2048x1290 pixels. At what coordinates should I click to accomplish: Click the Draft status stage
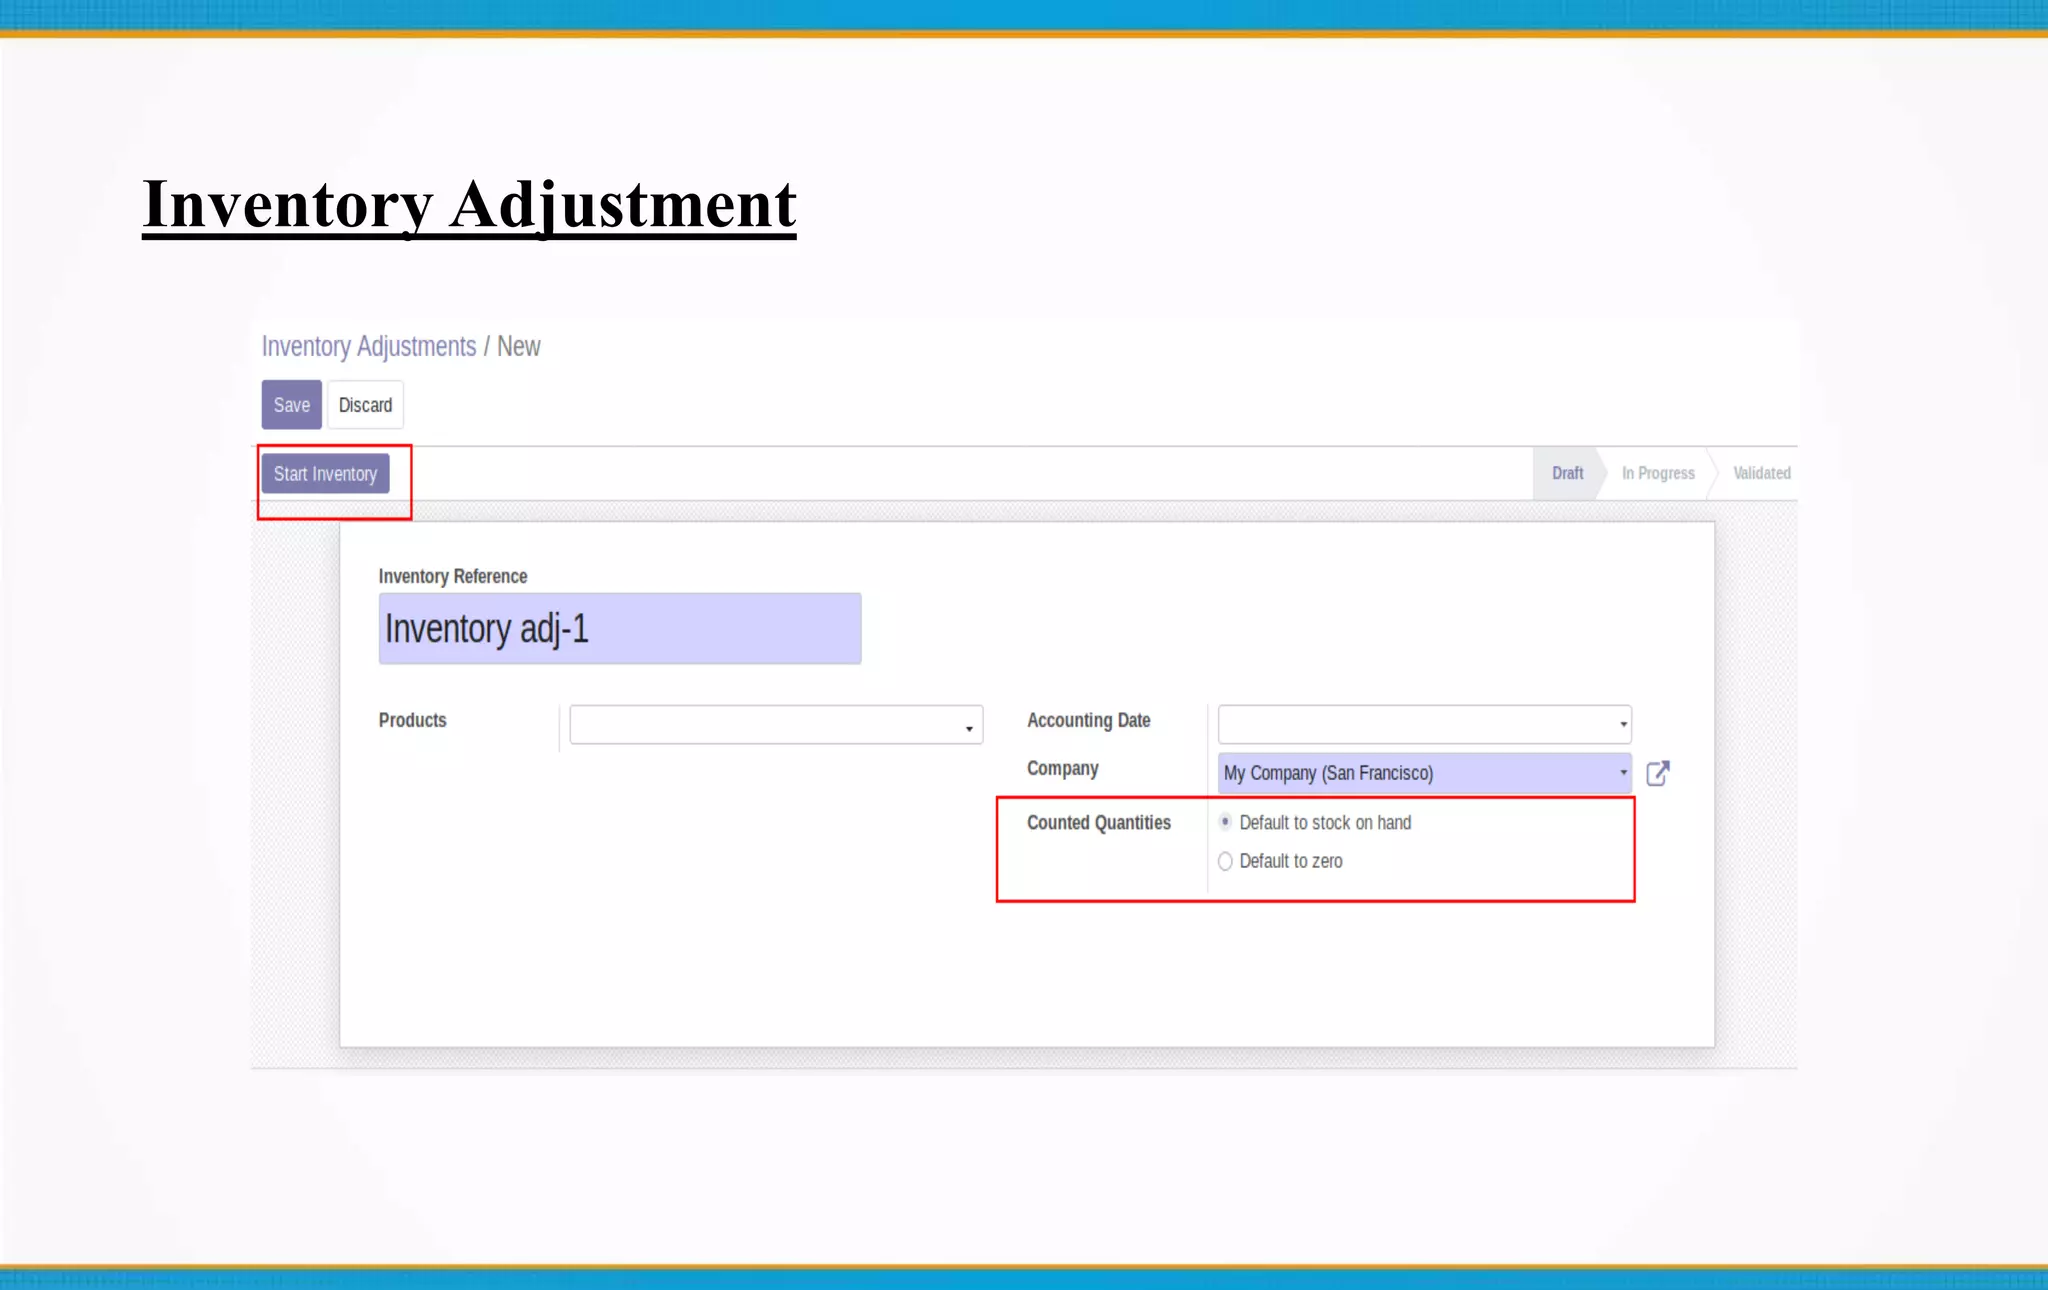pos(1567,473)
